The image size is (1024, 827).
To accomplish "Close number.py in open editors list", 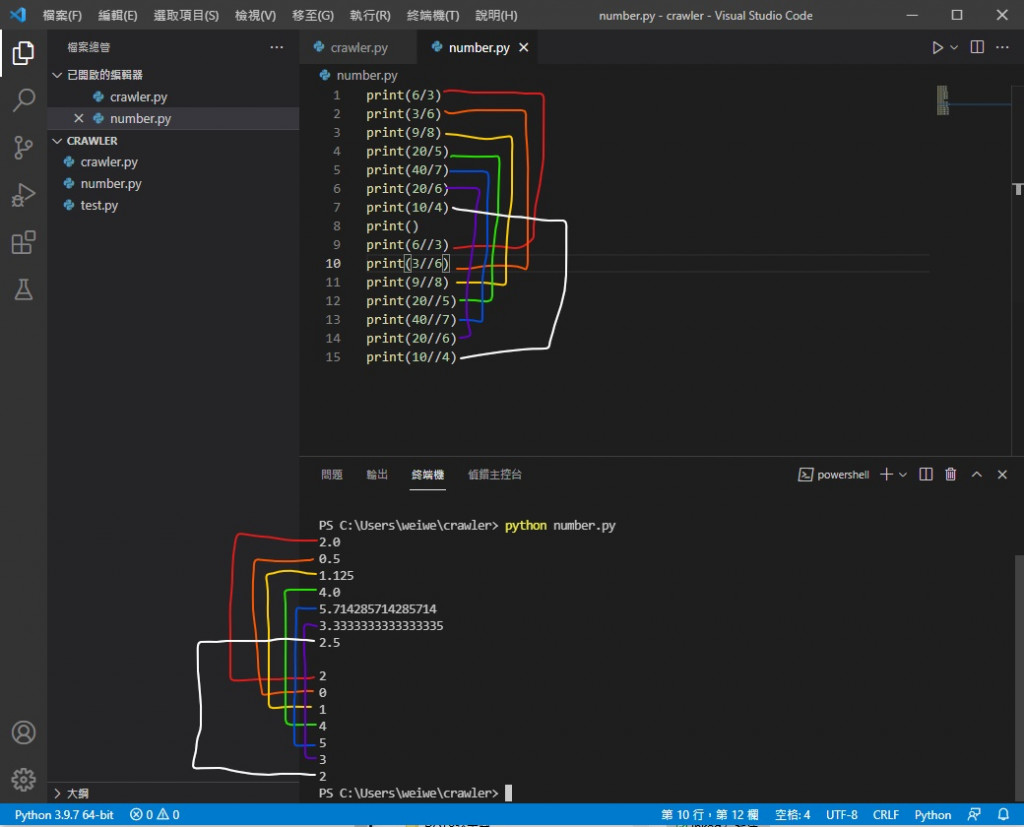I will (x=78, y=118).
